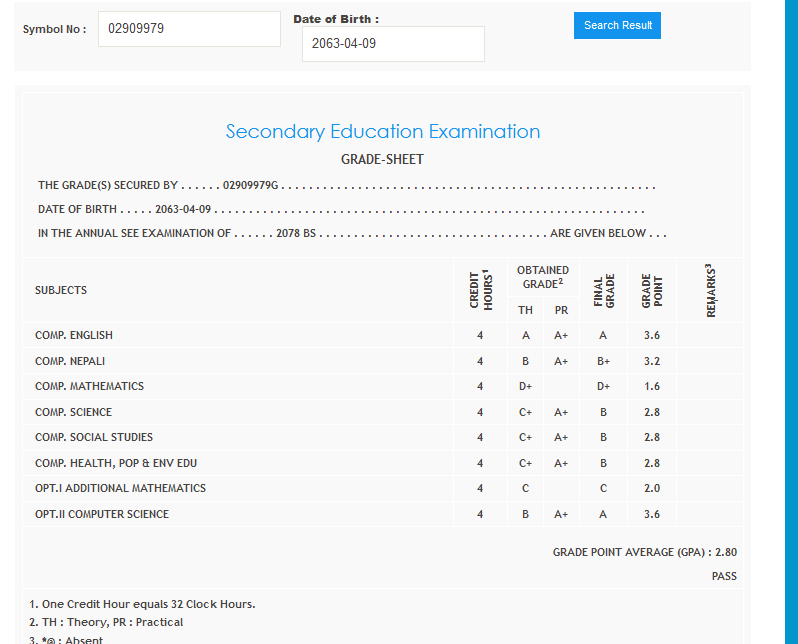Click the Grade Point Average 2.80 text
This screenshot has height=644, width=798.
click(644, 552)
